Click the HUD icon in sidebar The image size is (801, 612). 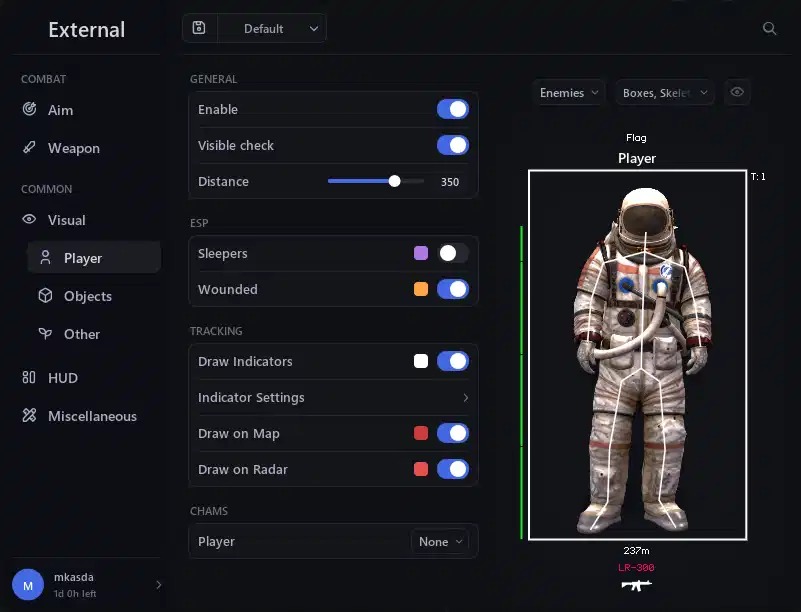point(30,378)
